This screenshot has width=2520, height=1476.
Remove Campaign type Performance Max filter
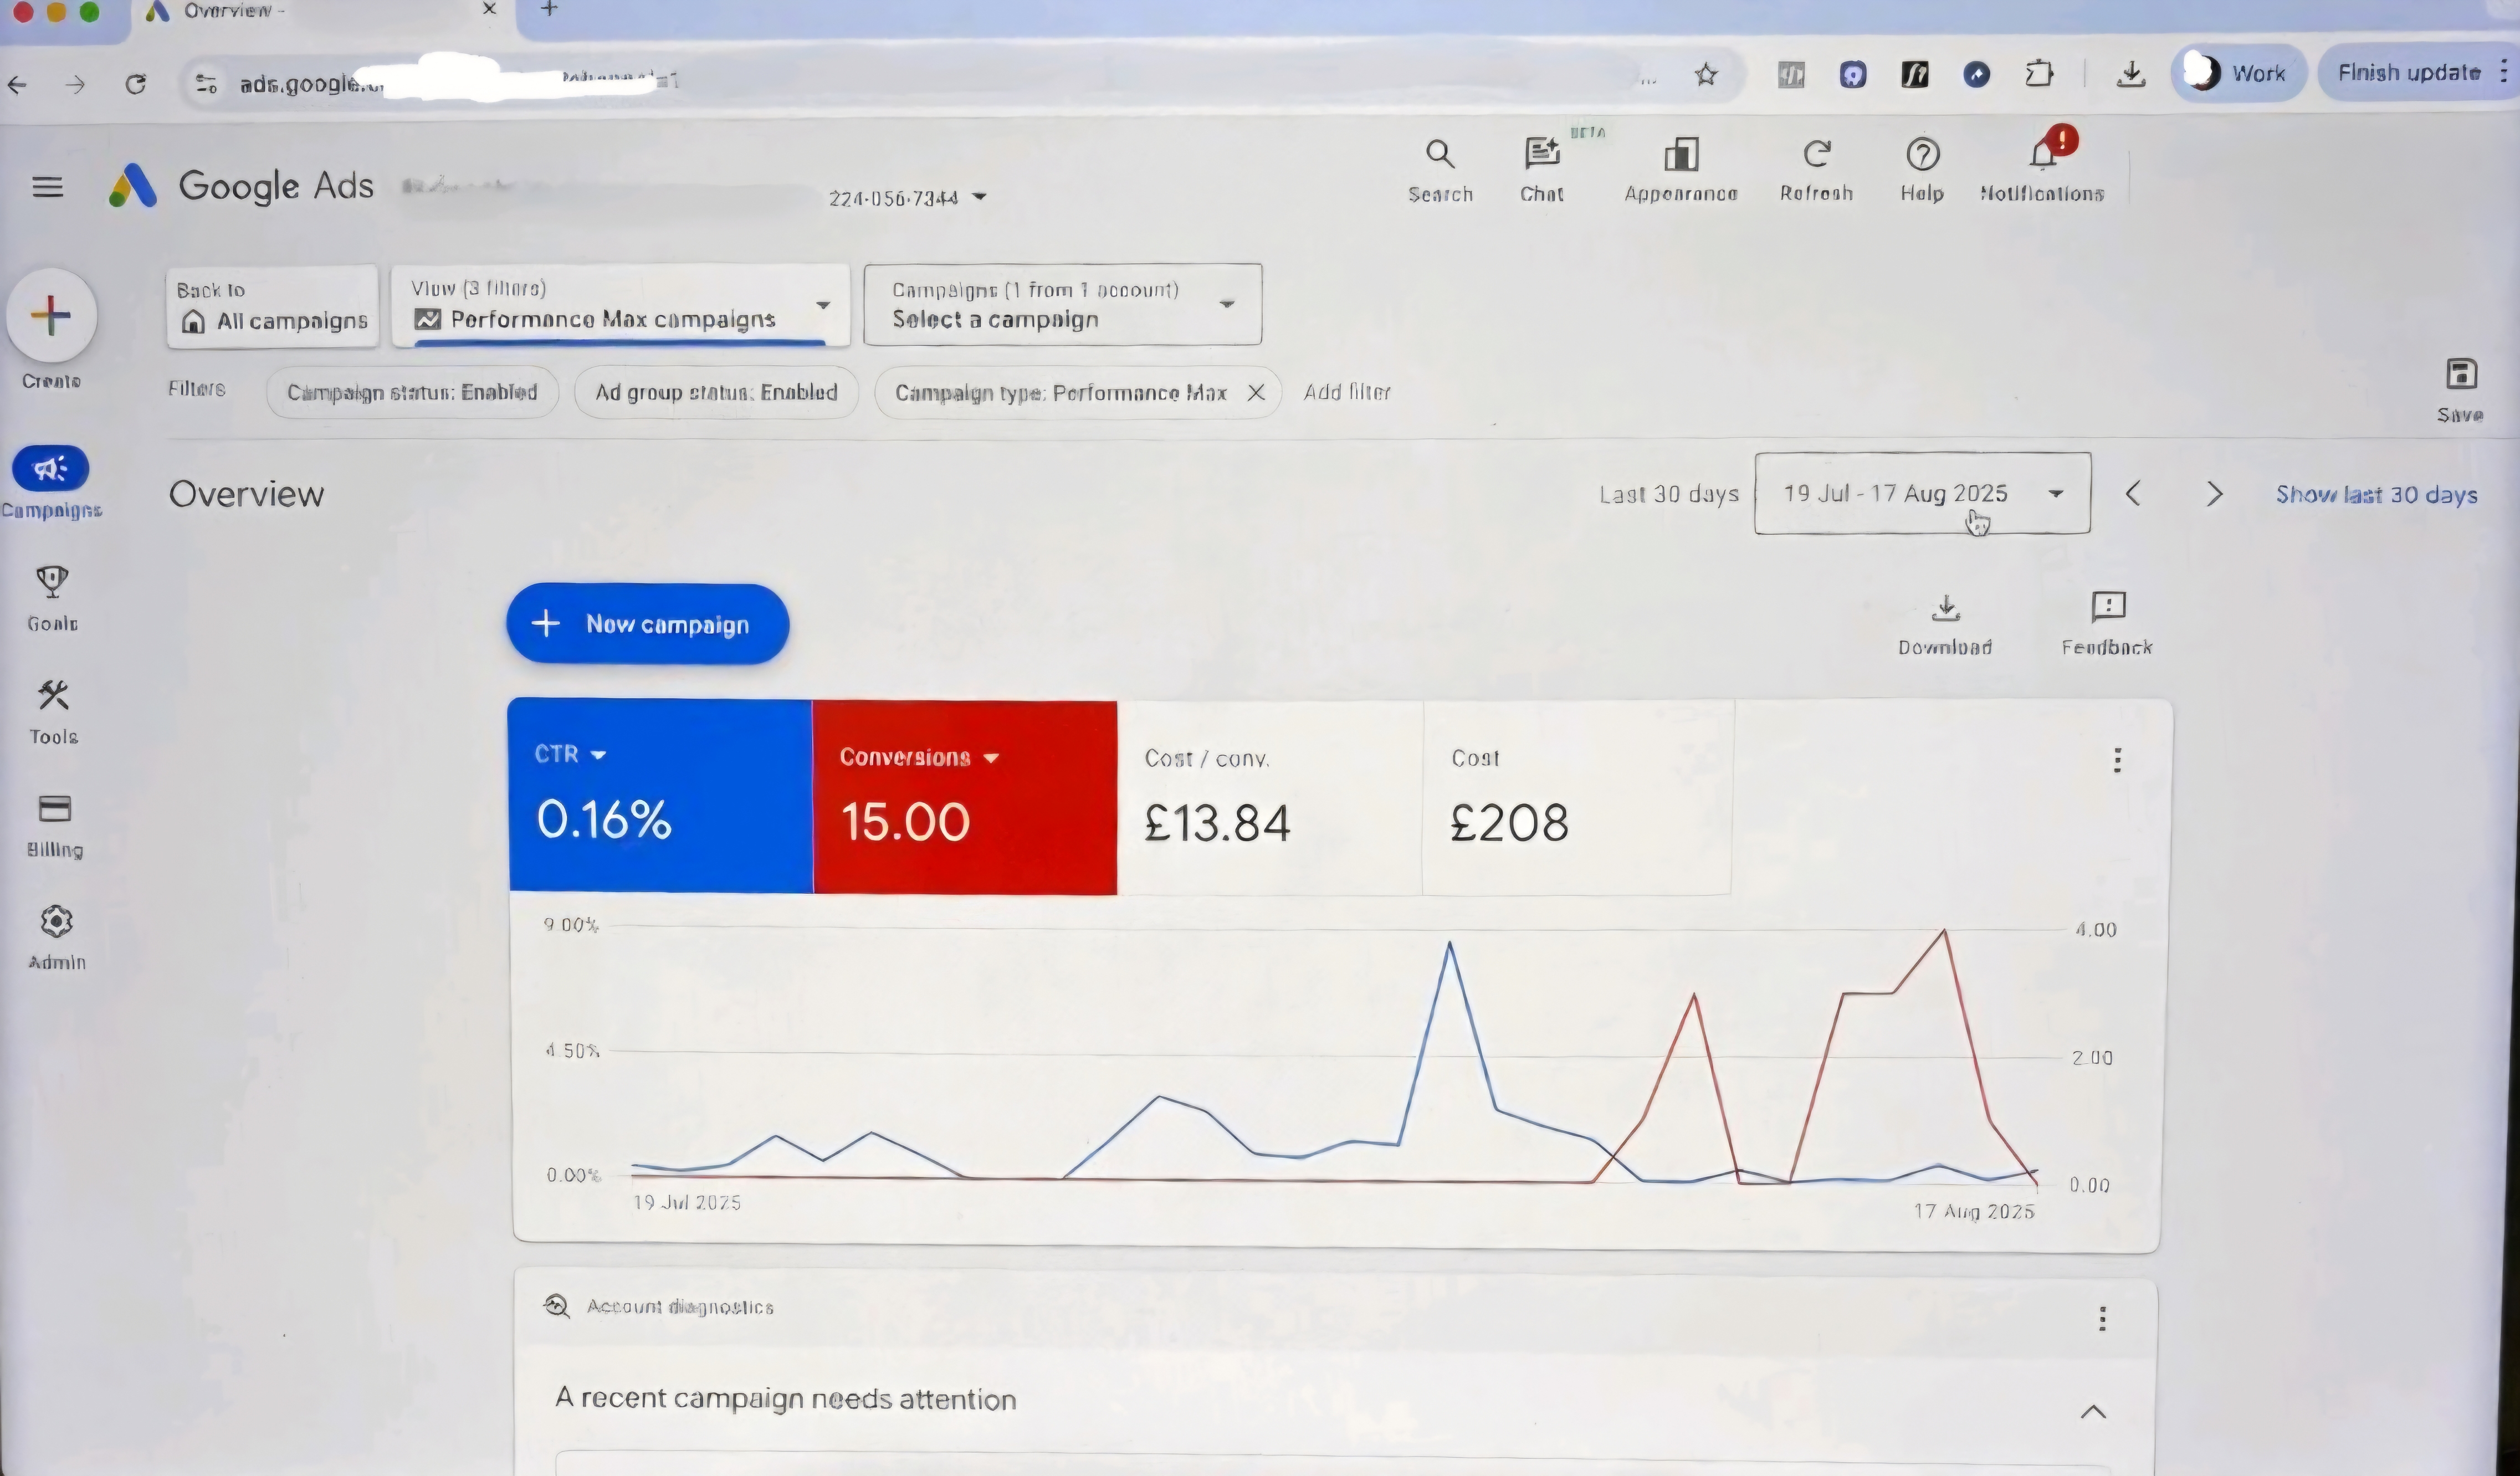[1256, 393]
